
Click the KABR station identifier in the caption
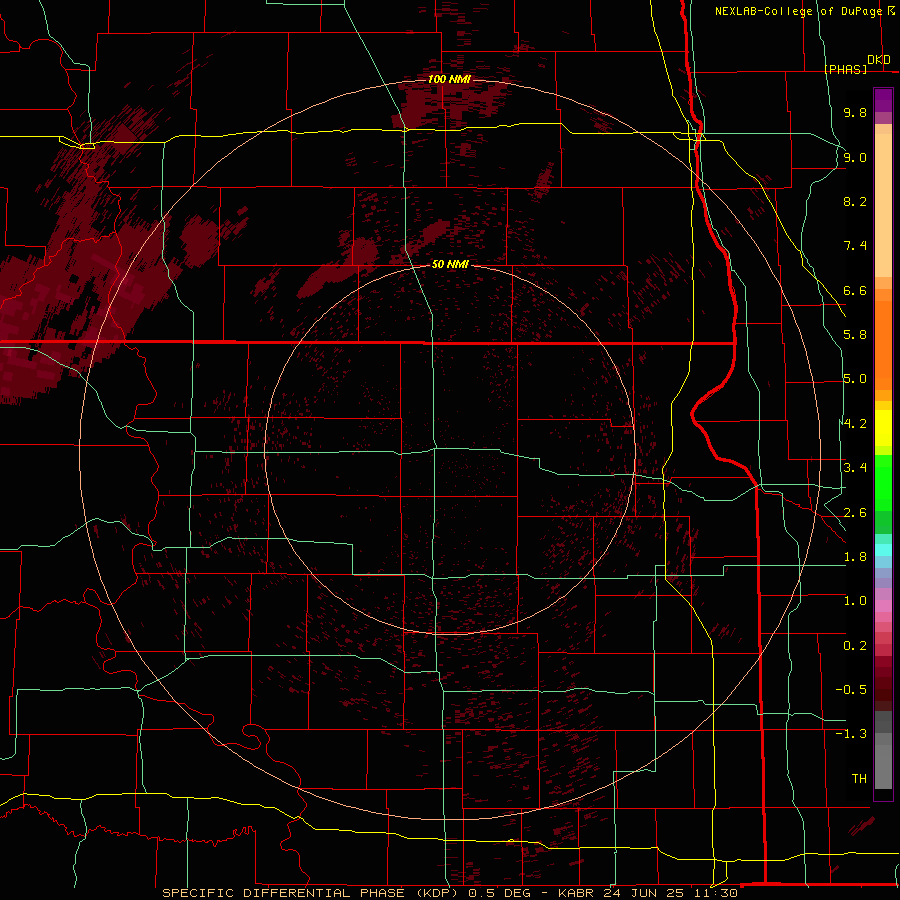(576, 893)
